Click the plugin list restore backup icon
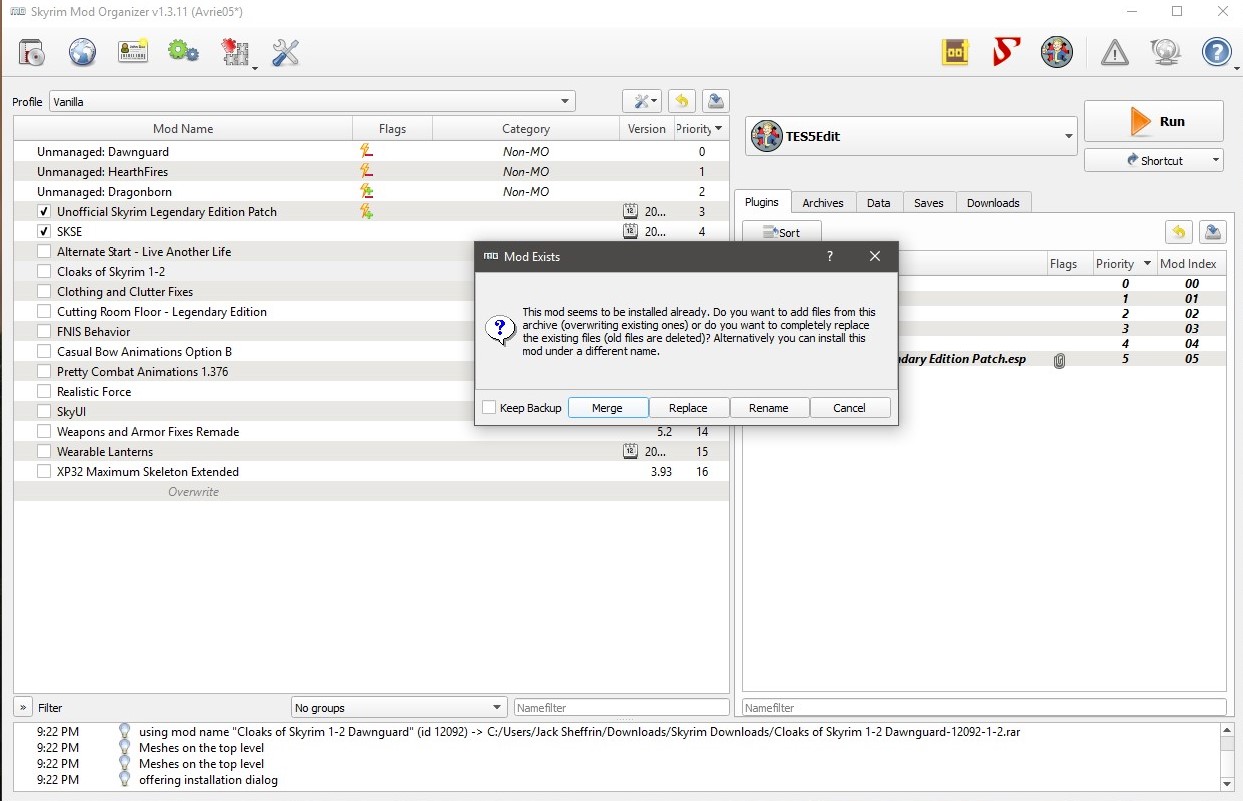The image size is (1243, 801). [1179, 232]
